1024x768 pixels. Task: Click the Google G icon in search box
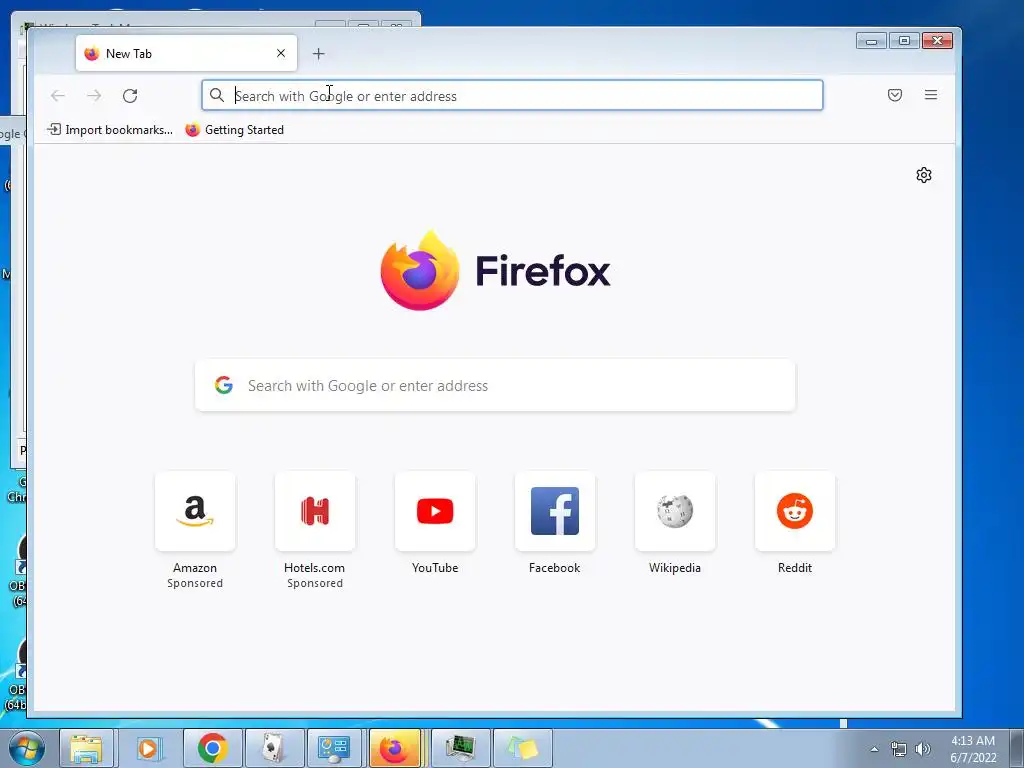click(x=223, y=385)
